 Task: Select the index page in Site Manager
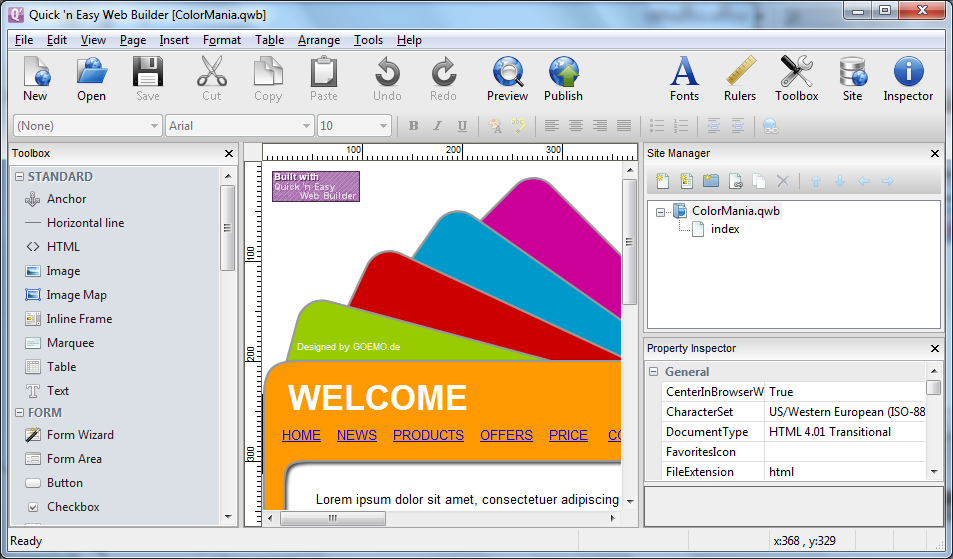(x=725, y=229)
